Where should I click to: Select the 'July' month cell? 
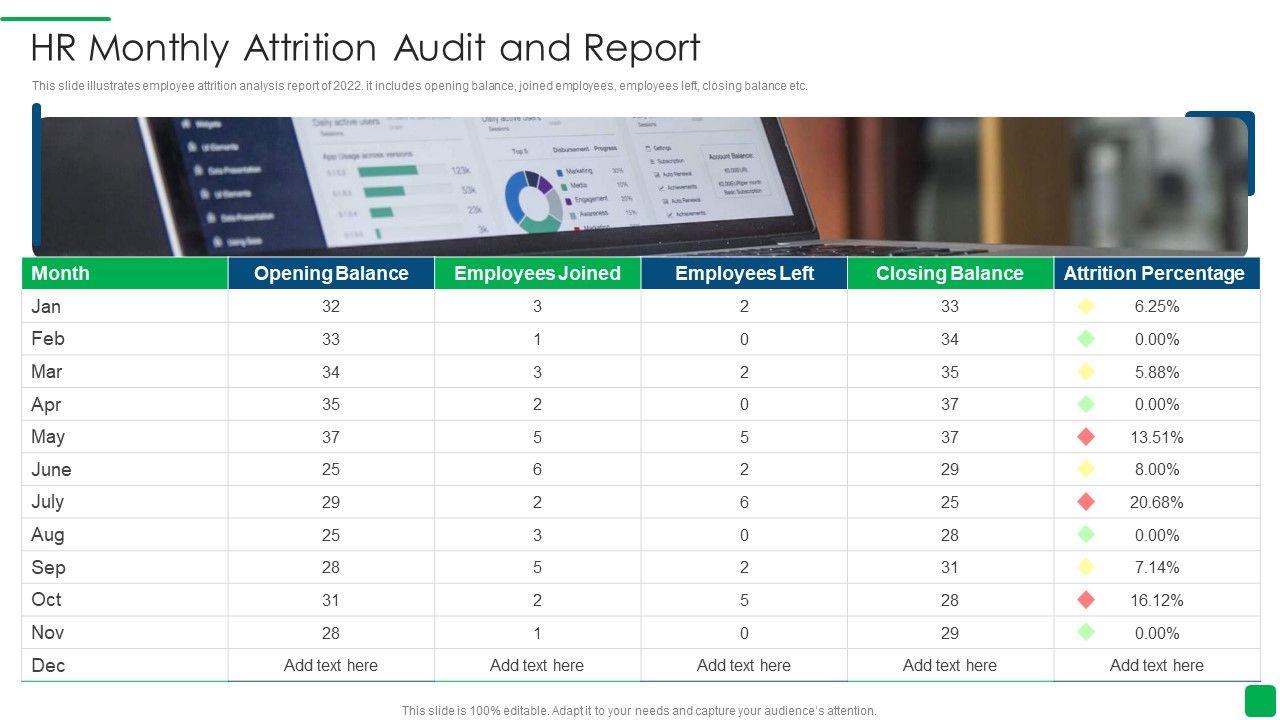coord(125,502)
